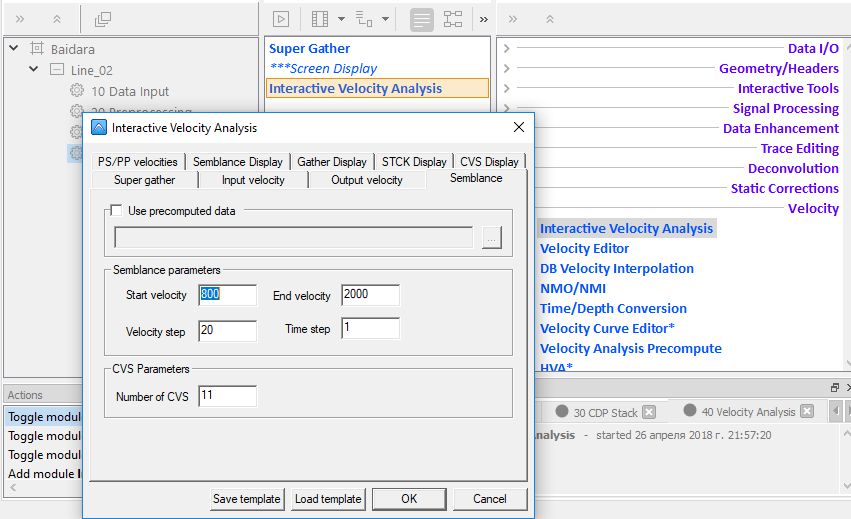The height and width of the screenshot is (519, 851).
Task: Select Velocity Analysis Precompute module
Action: [631, 349]
